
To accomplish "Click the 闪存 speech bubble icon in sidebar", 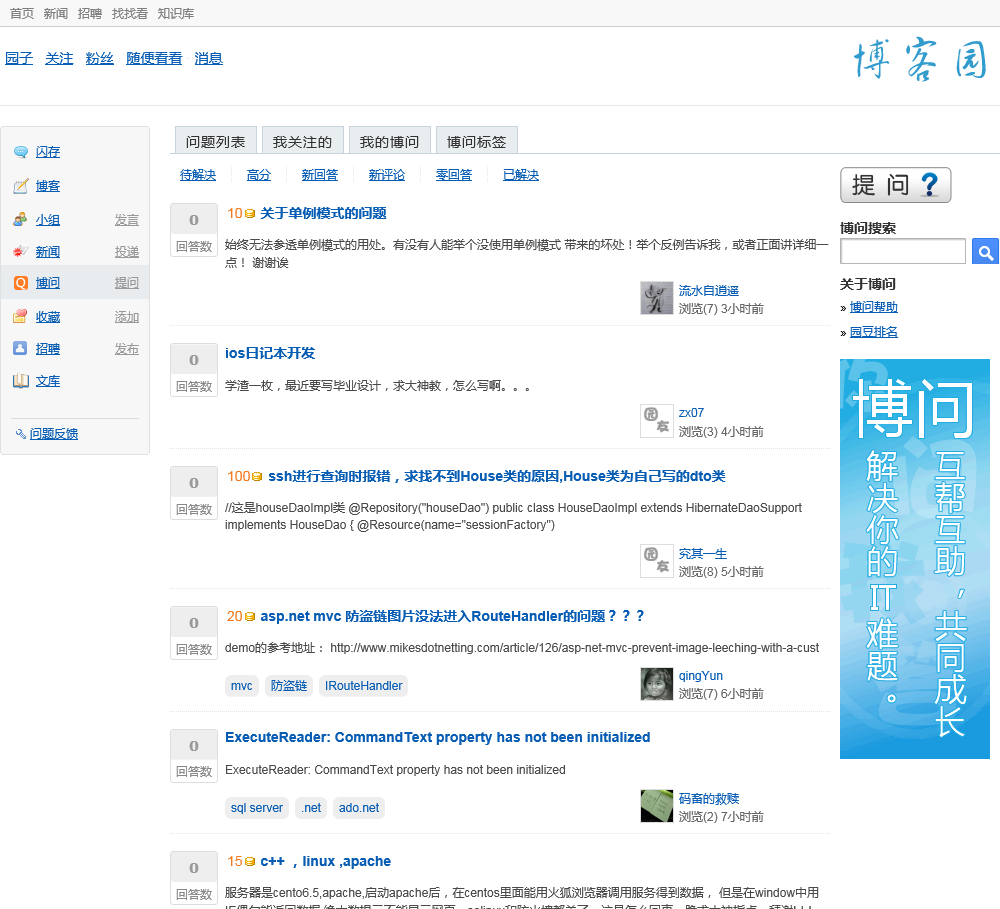I will pos(20,152).
